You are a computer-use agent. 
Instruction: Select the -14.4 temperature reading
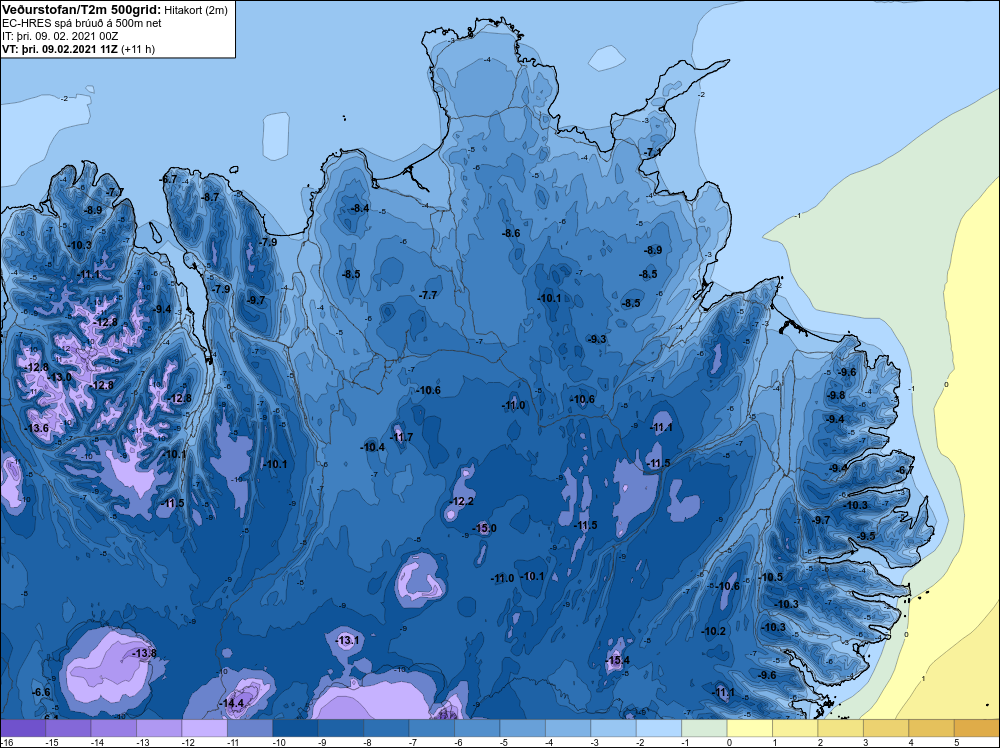(232, 703)
